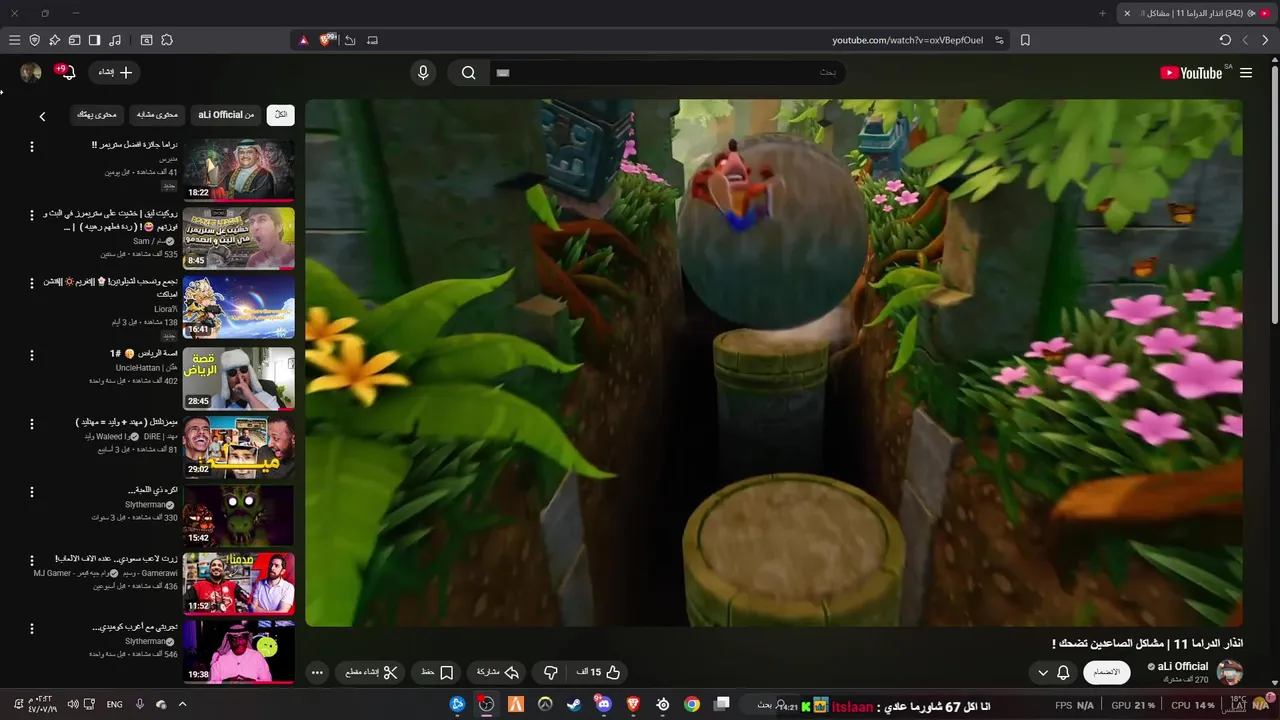The image size is (1280, 720).
Task: Close the YouTube browser tab
Action: coord(1127,13)
